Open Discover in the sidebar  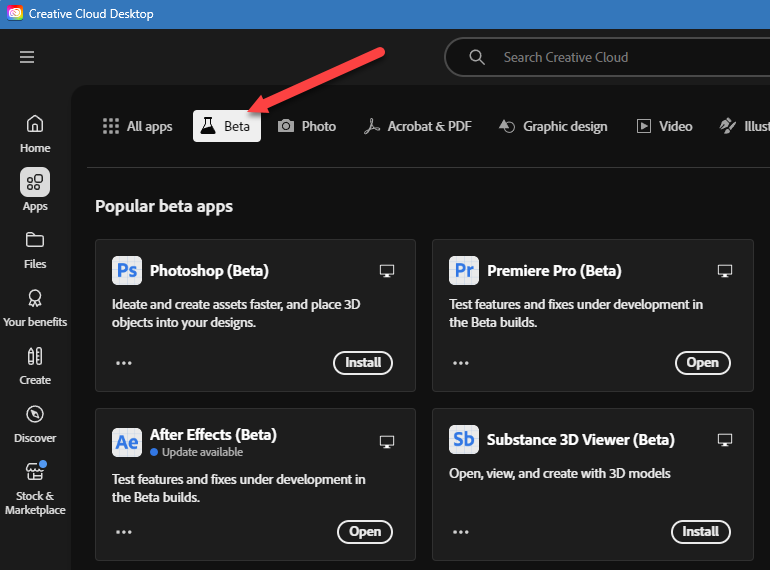[x=35, y=423]
